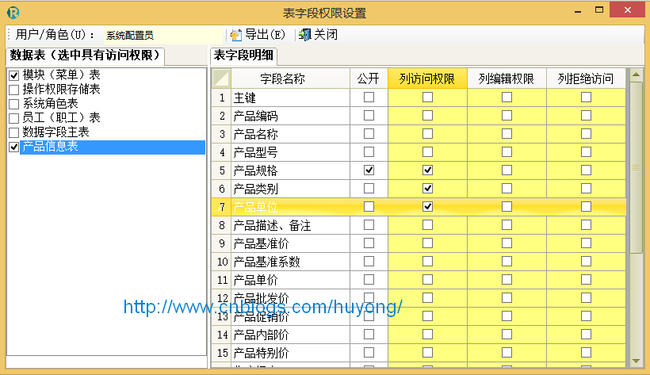Click the 用户/角色 field showing 系统配置员
The width and height of the screenshot is (650, 375).
pyautogui.click(x=162, y=35)
